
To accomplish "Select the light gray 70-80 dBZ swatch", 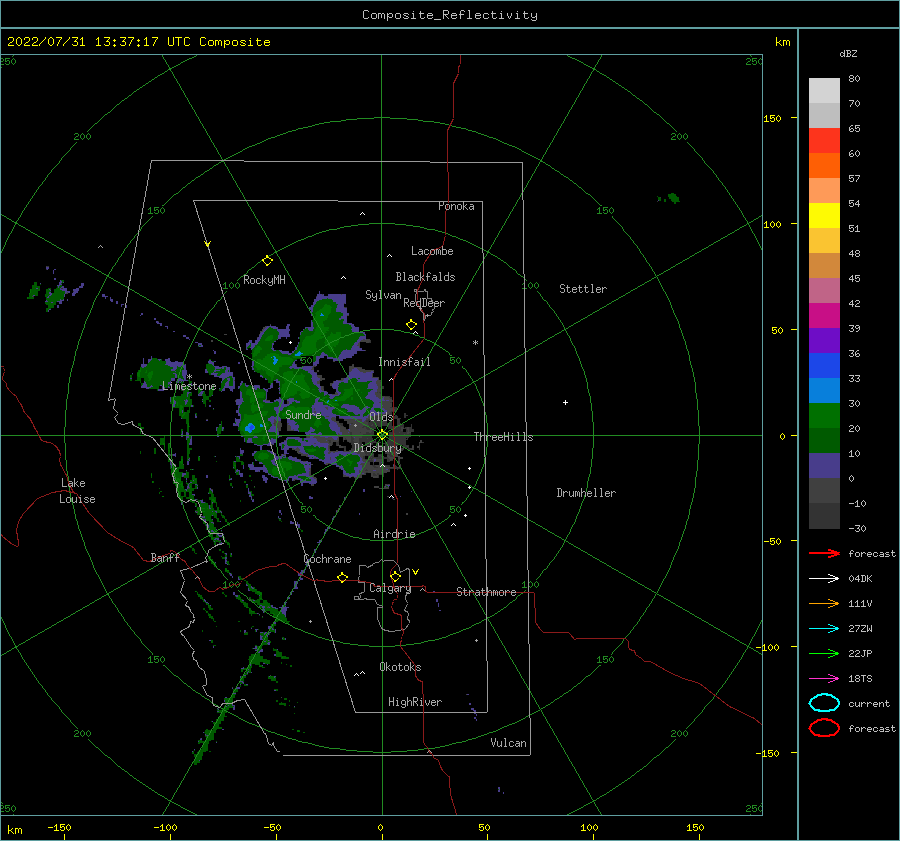I will click(x=824, y=91).
